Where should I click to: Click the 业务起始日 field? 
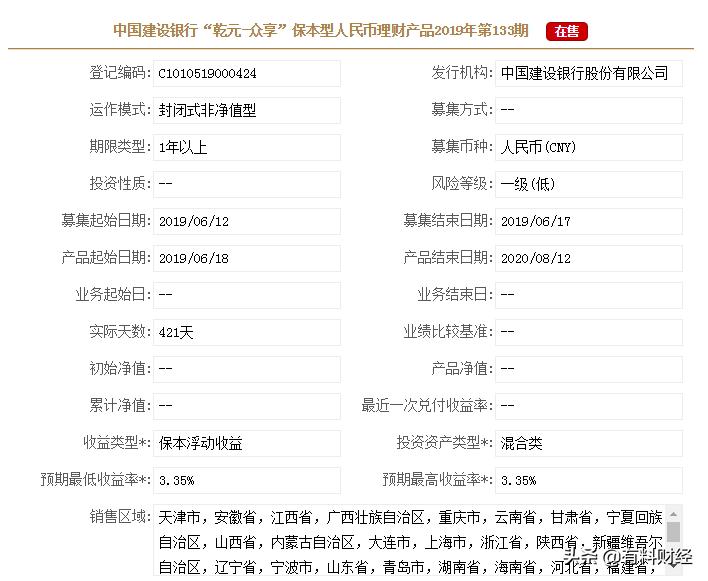point(247,295)
